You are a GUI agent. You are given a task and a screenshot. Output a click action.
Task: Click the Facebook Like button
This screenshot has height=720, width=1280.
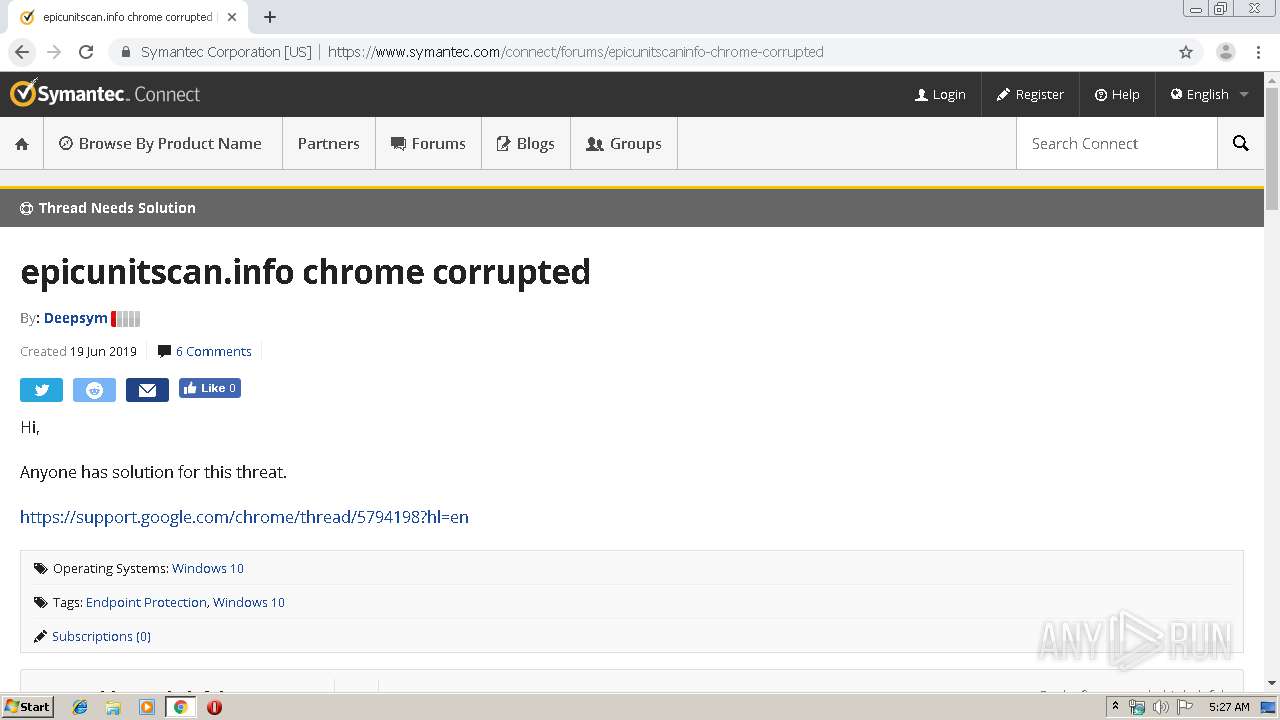tap(210, 388)
